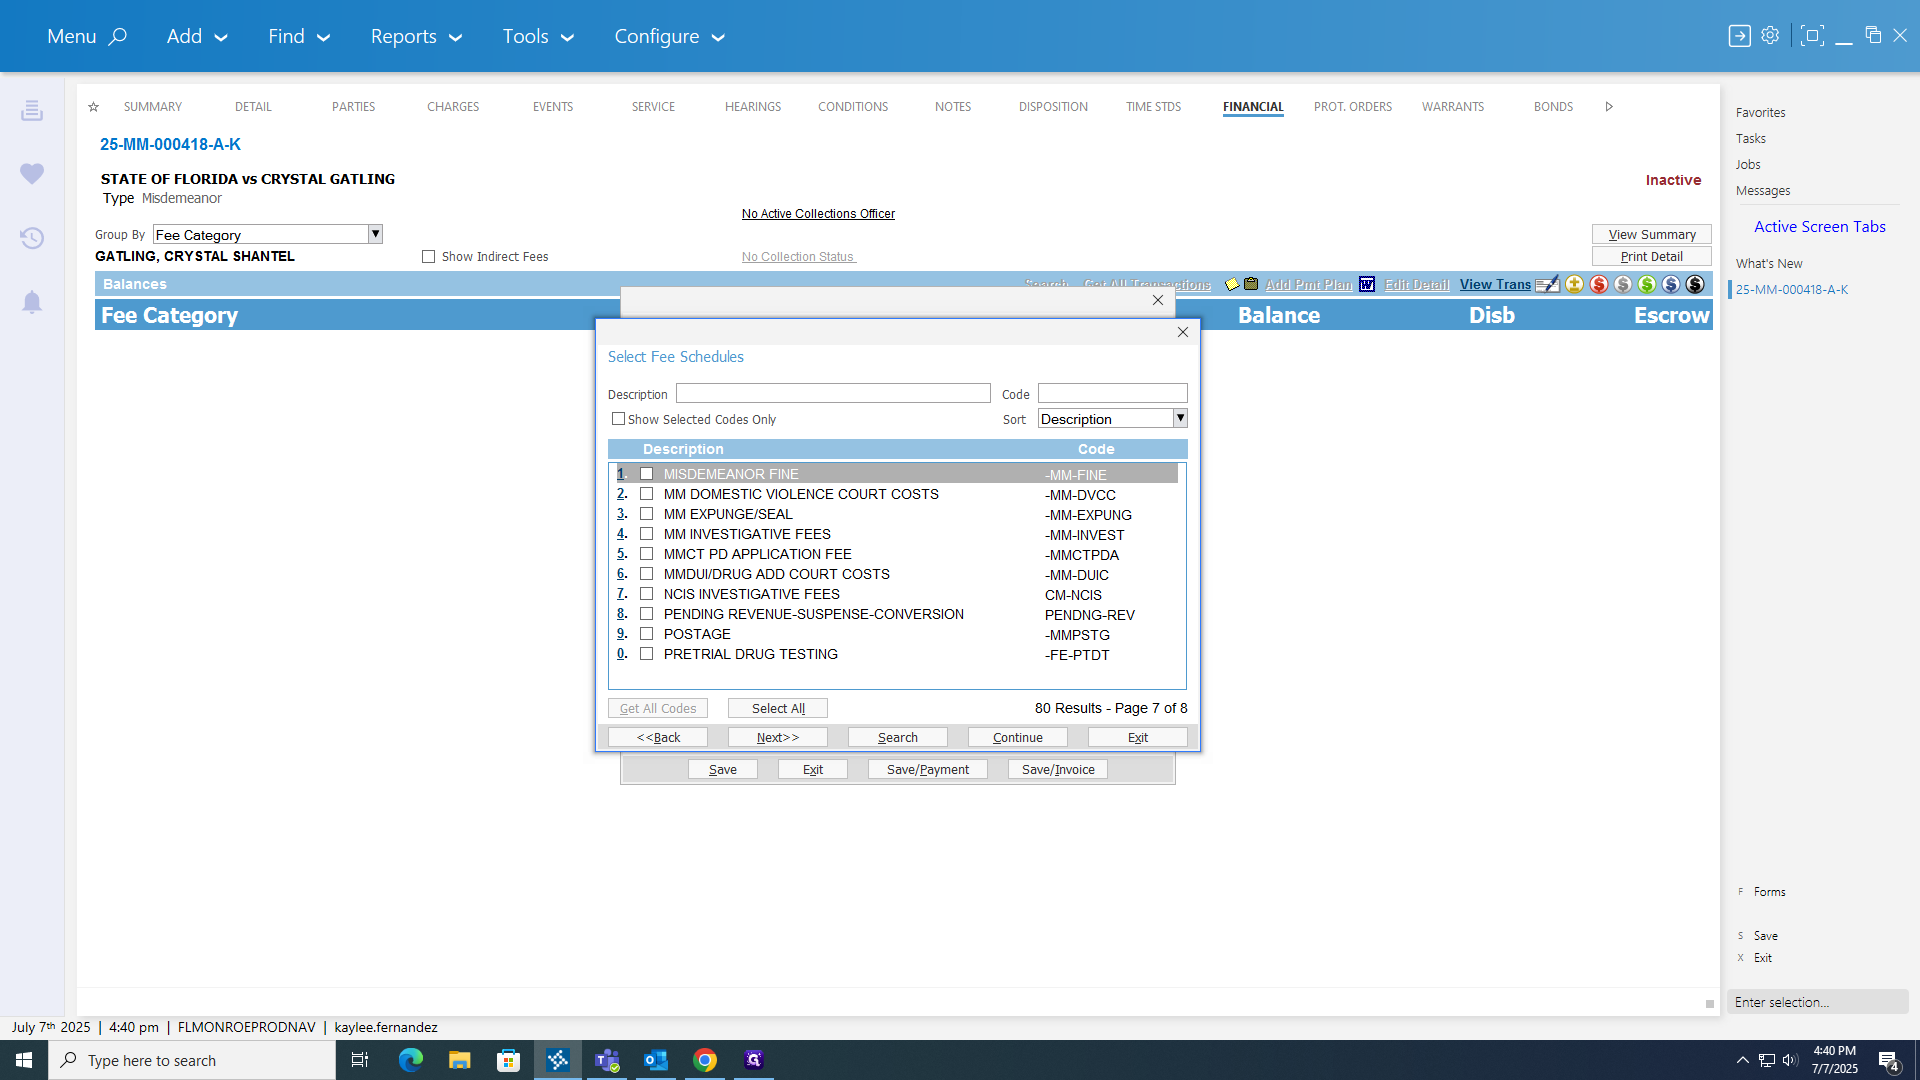The width and height of the screenshot is (1920, 1080).
Task: Check the MISDEMEANOR FINE checkbox
Action: click(647, 474)
